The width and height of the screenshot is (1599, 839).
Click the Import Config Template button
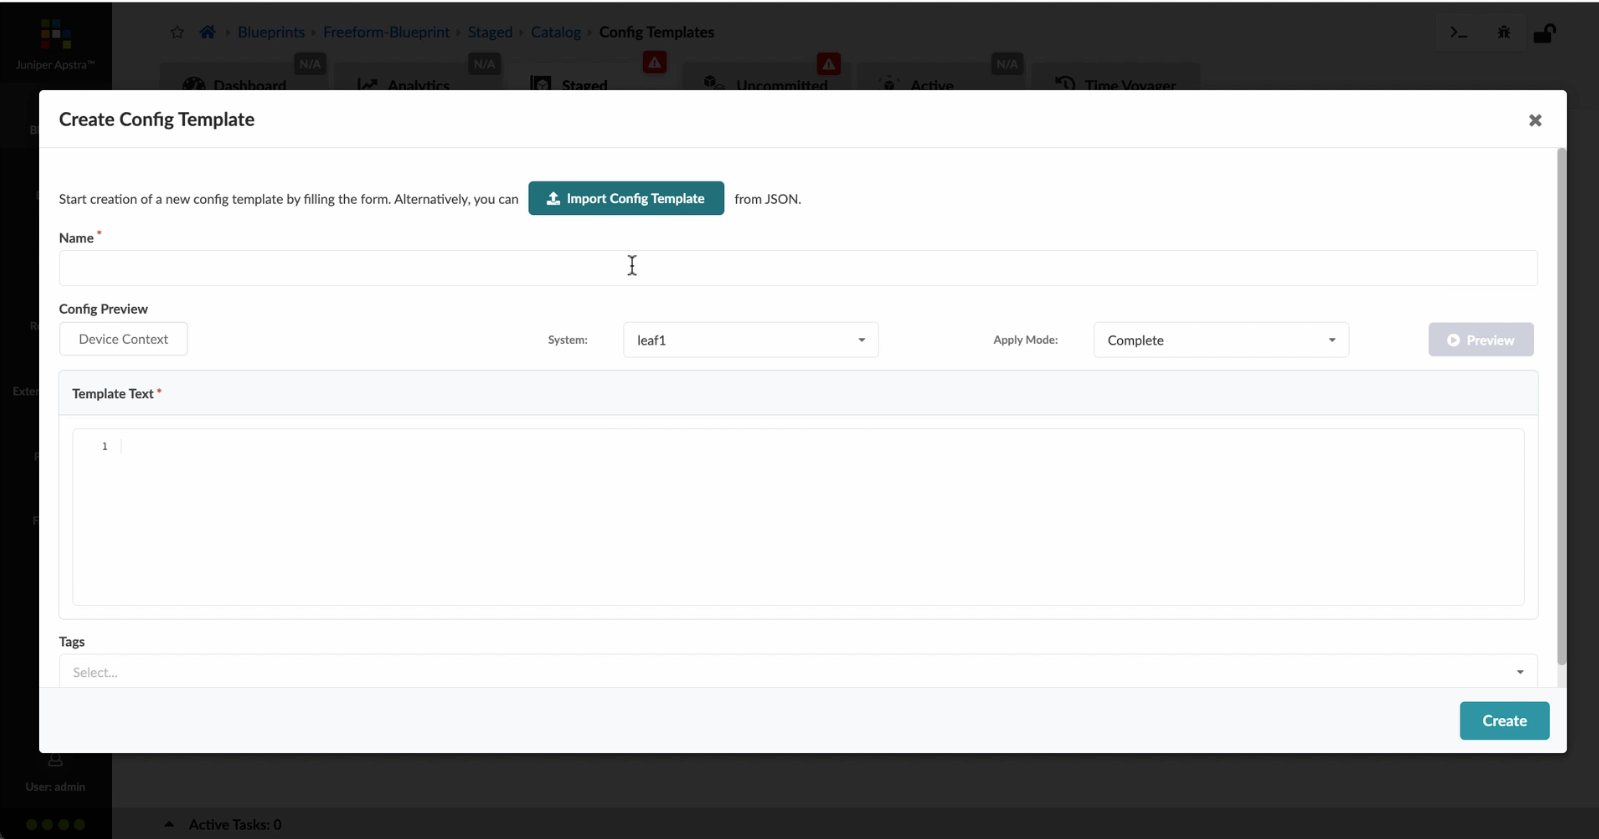[x=626, y=198]
